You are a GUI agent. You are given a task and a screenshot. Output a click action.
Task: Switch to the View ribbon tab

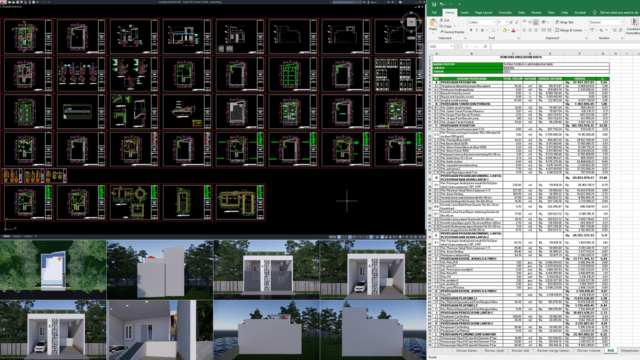pos(551,13)
